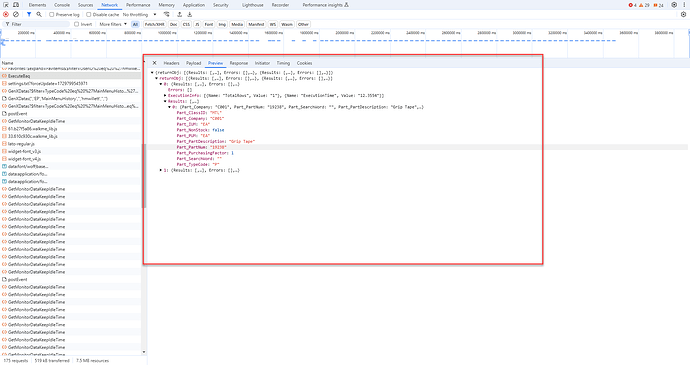Clear the network log
690x365 pixels.
tap(16, 15)
